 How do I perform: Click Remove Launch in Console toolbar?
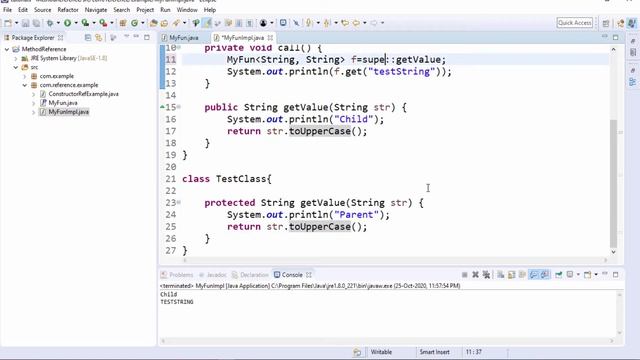point(475,275)
